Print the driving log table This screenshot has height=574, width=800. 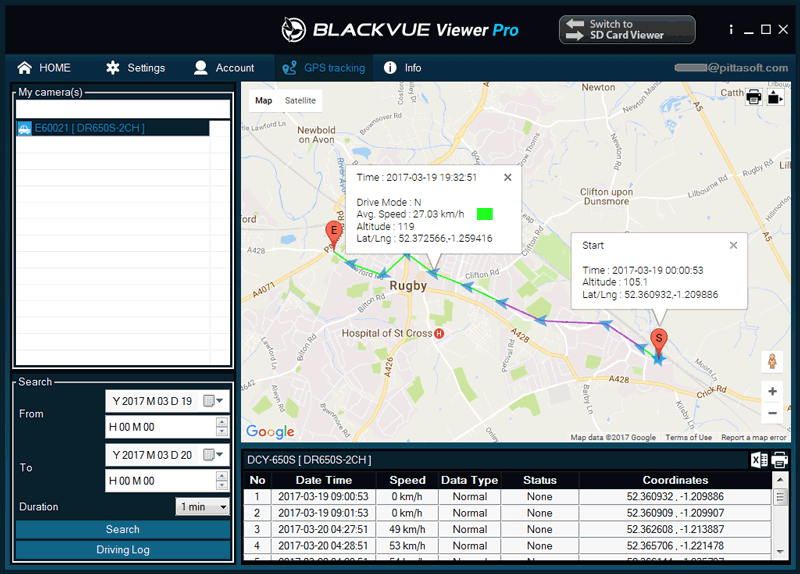coord(779,460)
